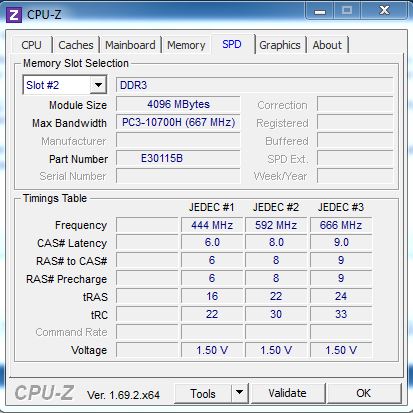
Task: Click the empty Correction field
Action: (x=355, y=104)
